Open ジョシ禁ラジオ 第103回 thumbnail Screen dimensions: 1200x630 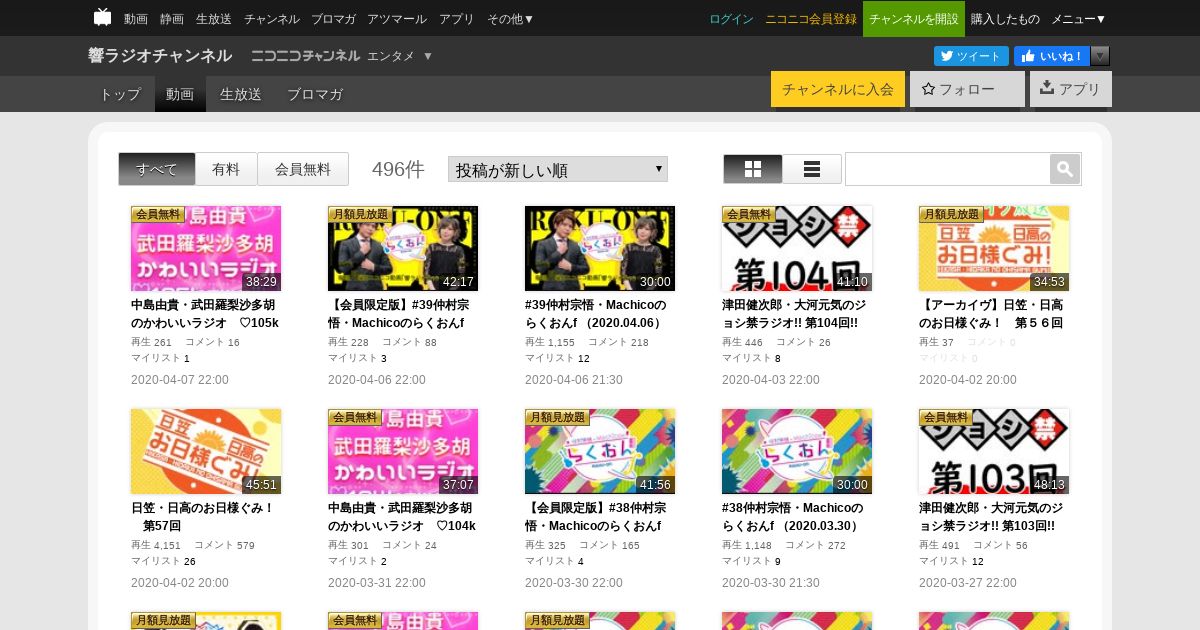click(x=994, y=451)
